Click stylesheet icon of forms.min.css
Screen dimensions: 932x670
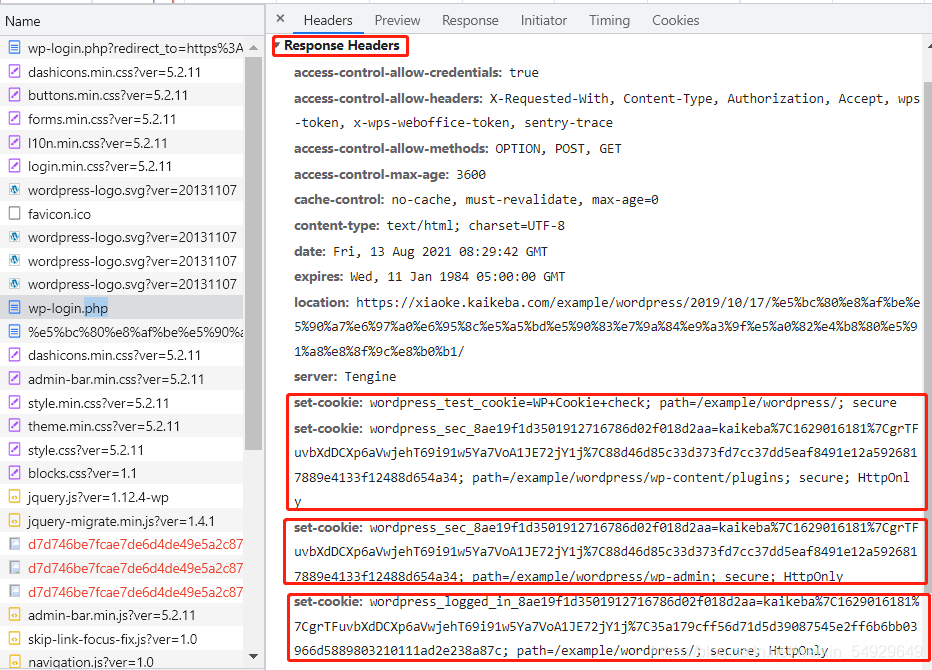(x=14, y=118)
